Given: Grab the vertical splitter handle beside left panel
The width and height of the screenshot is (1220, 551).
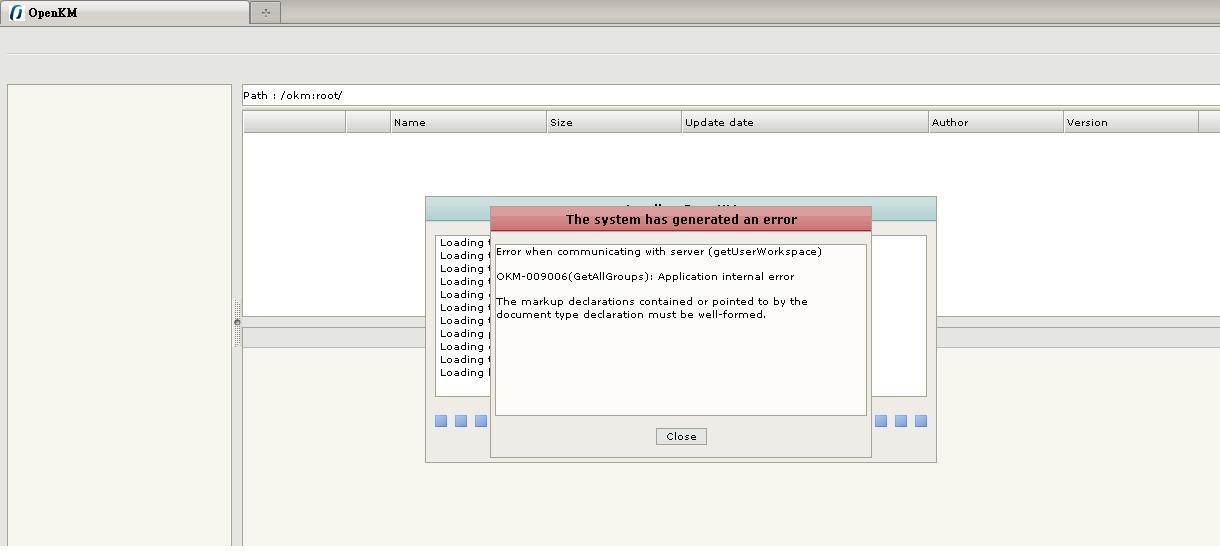Looking at the screenshot, I should [237, 322].
